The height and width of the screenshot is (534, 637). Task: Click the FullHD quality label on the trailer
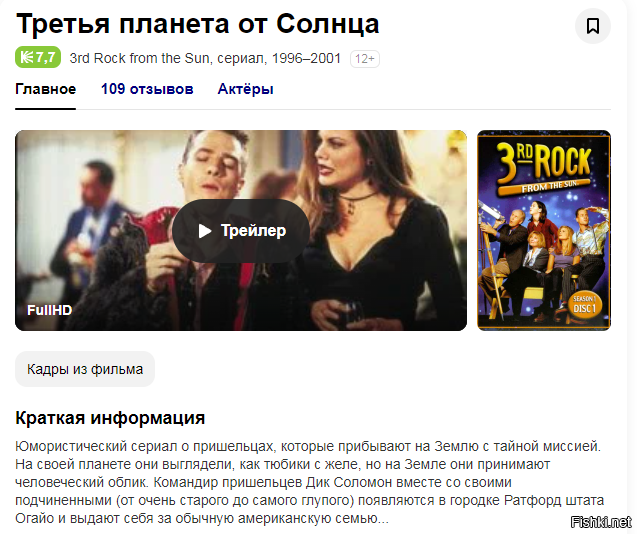tap(49, 310)
